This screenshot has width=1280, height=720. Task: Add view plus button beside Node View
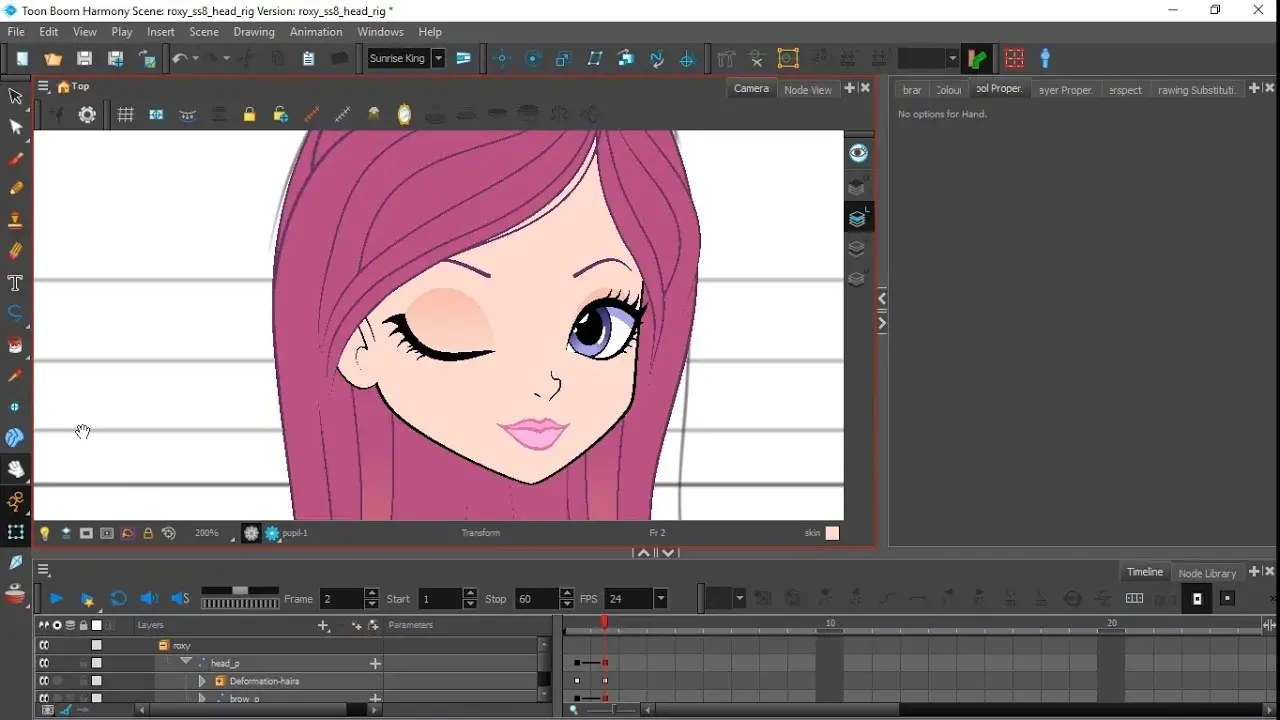coord(850,88)
